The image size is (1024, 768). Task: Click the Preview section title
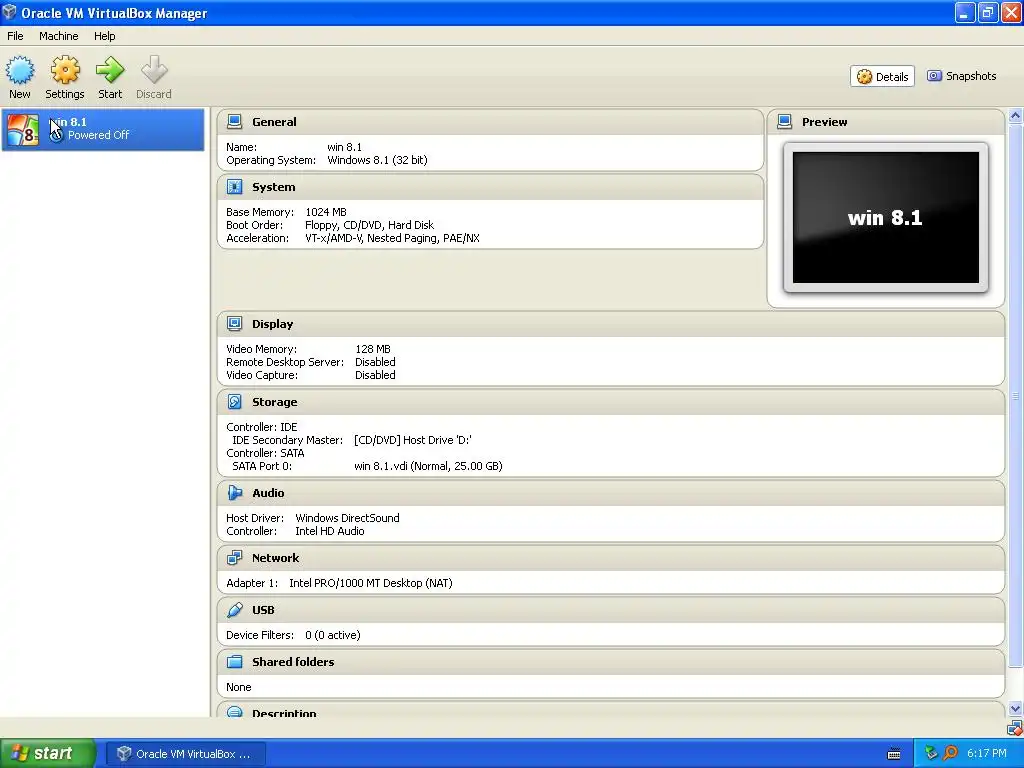824,121
